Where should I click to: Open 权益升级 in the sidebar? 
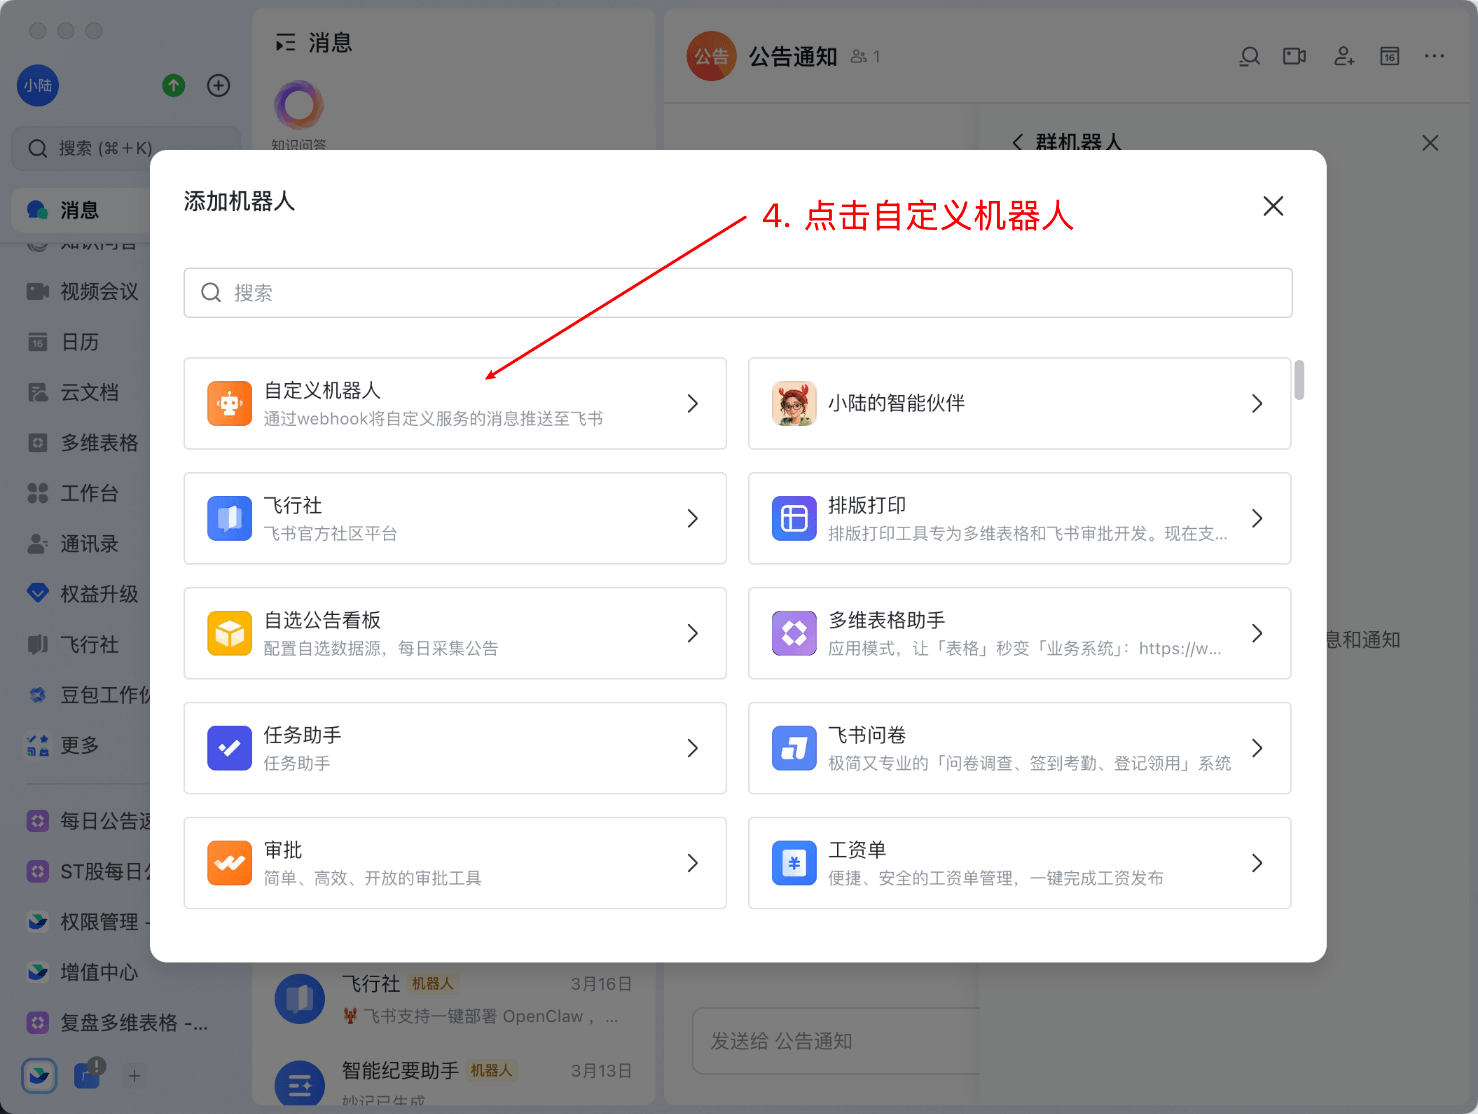click(83, 594)
